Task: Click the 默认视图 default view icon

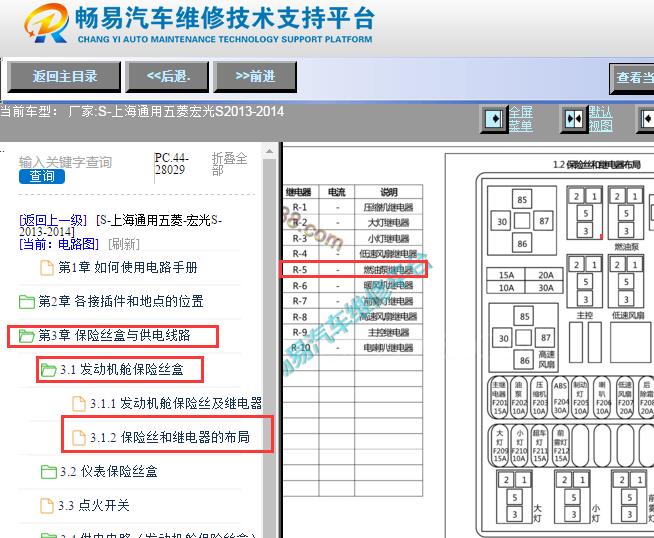Action: click(x=574, y=119)
